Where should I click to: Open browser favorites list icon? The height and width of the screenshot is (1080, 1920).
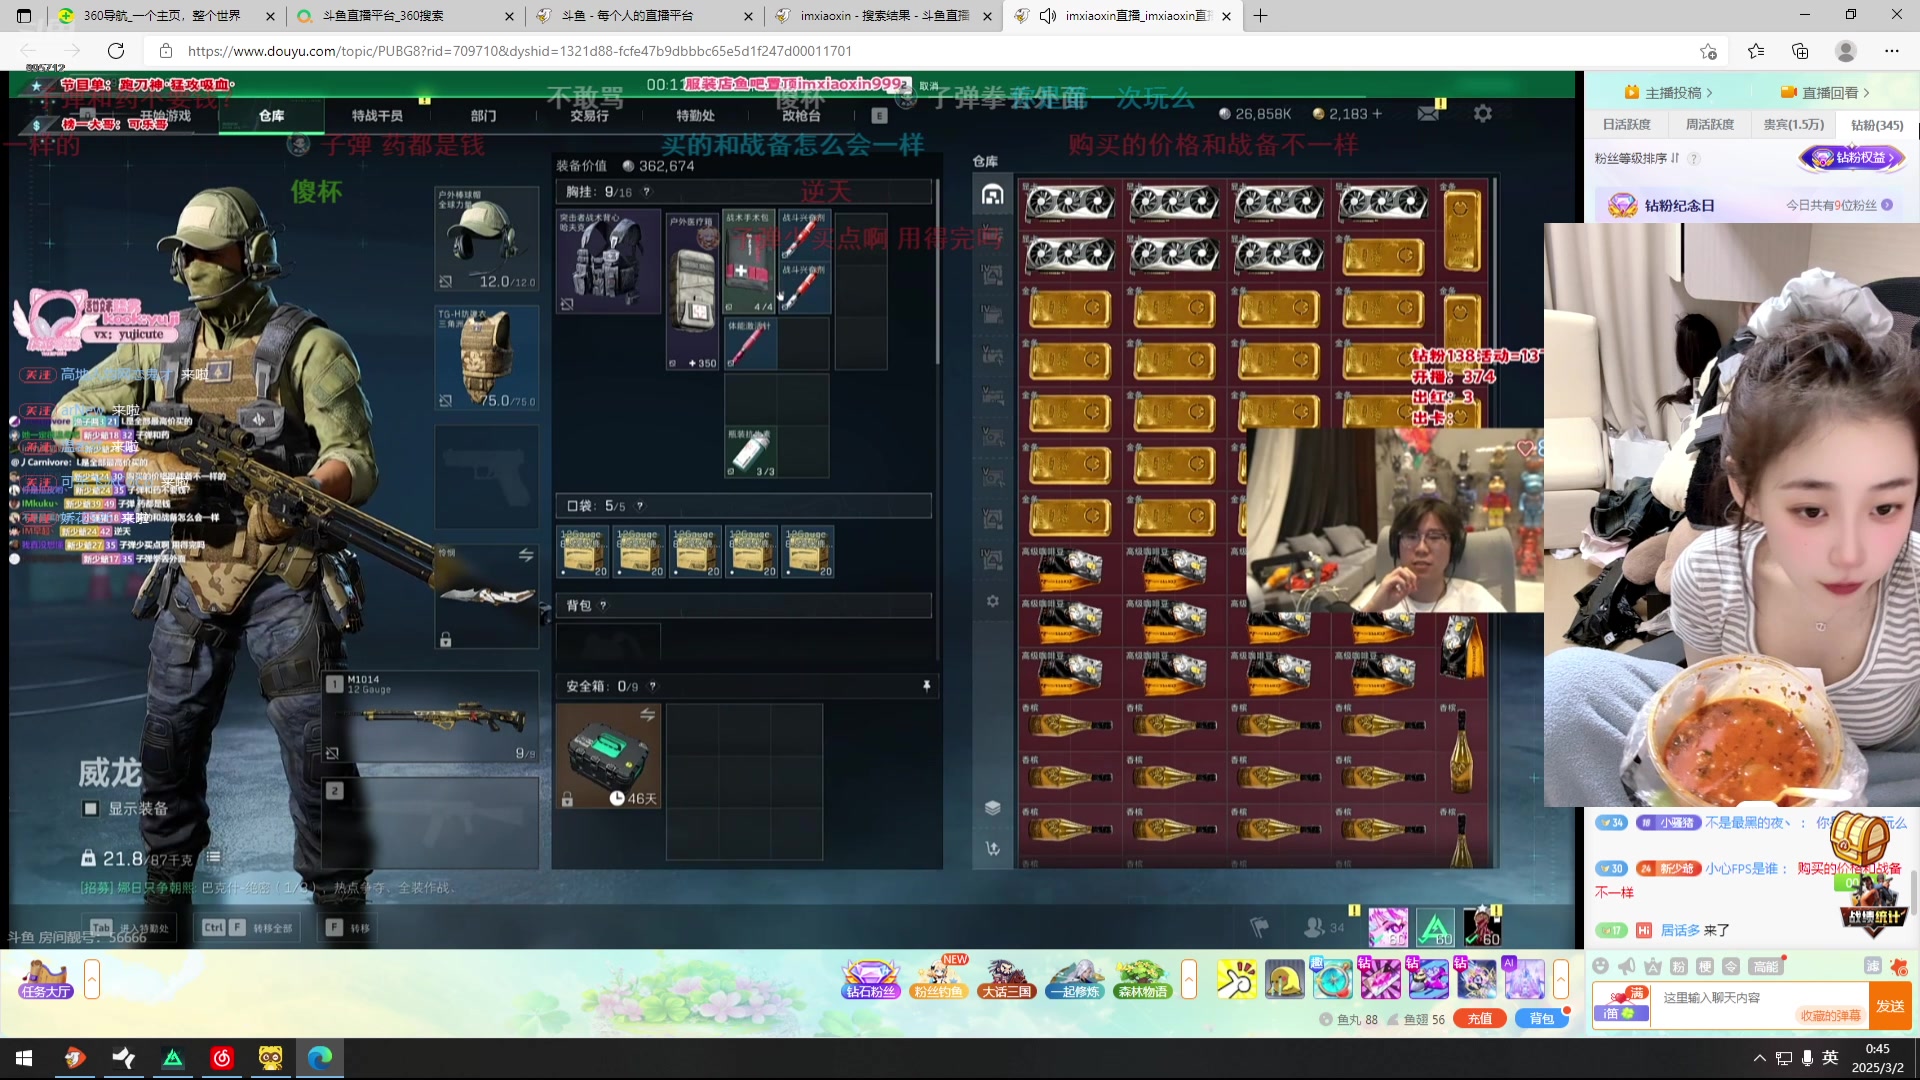pyautogui.click(x=1756, y=51)
